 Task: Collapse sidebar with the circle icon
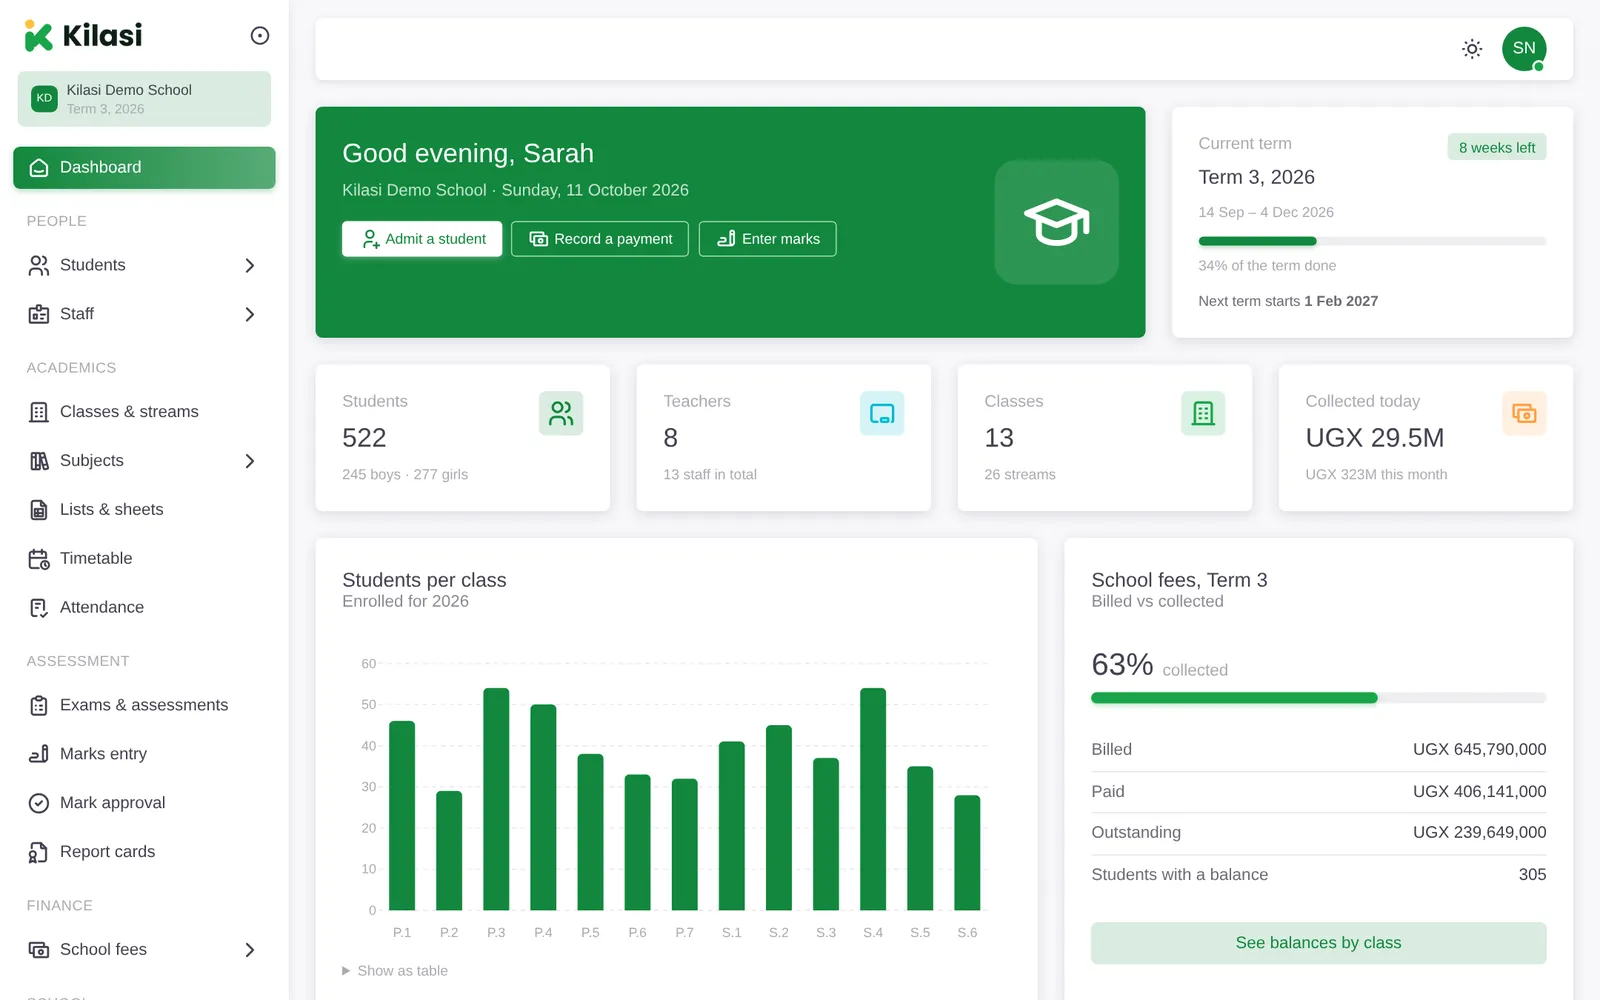coord(260,36)
